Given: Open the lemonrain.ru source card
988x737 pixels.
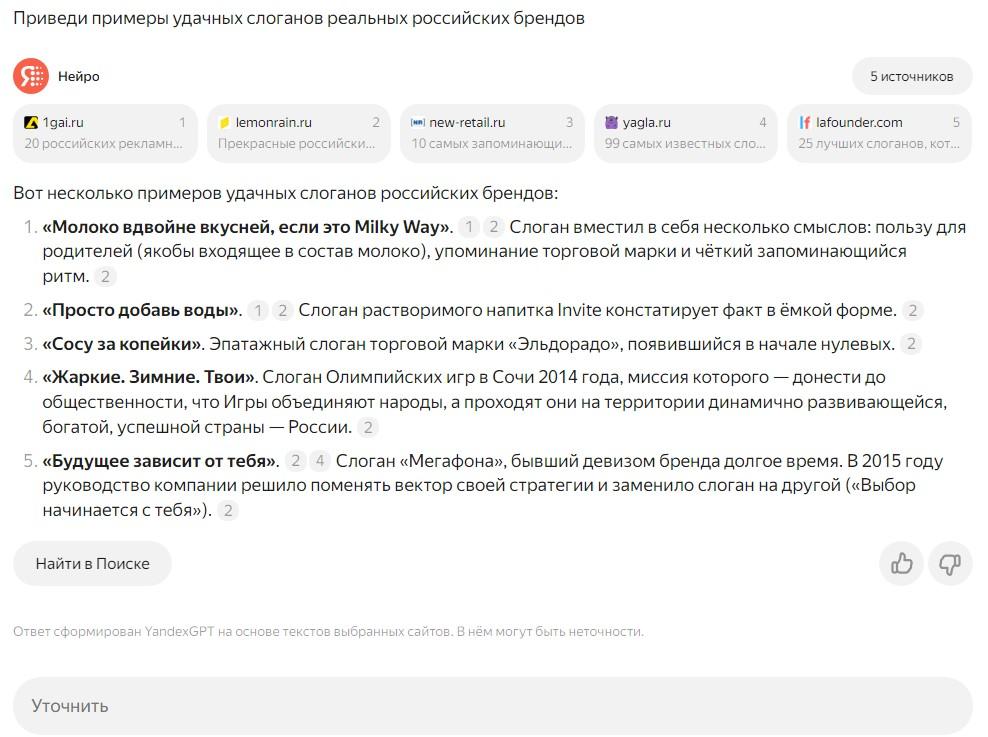Looking at the screenshot, I should [x=299, y=133].
